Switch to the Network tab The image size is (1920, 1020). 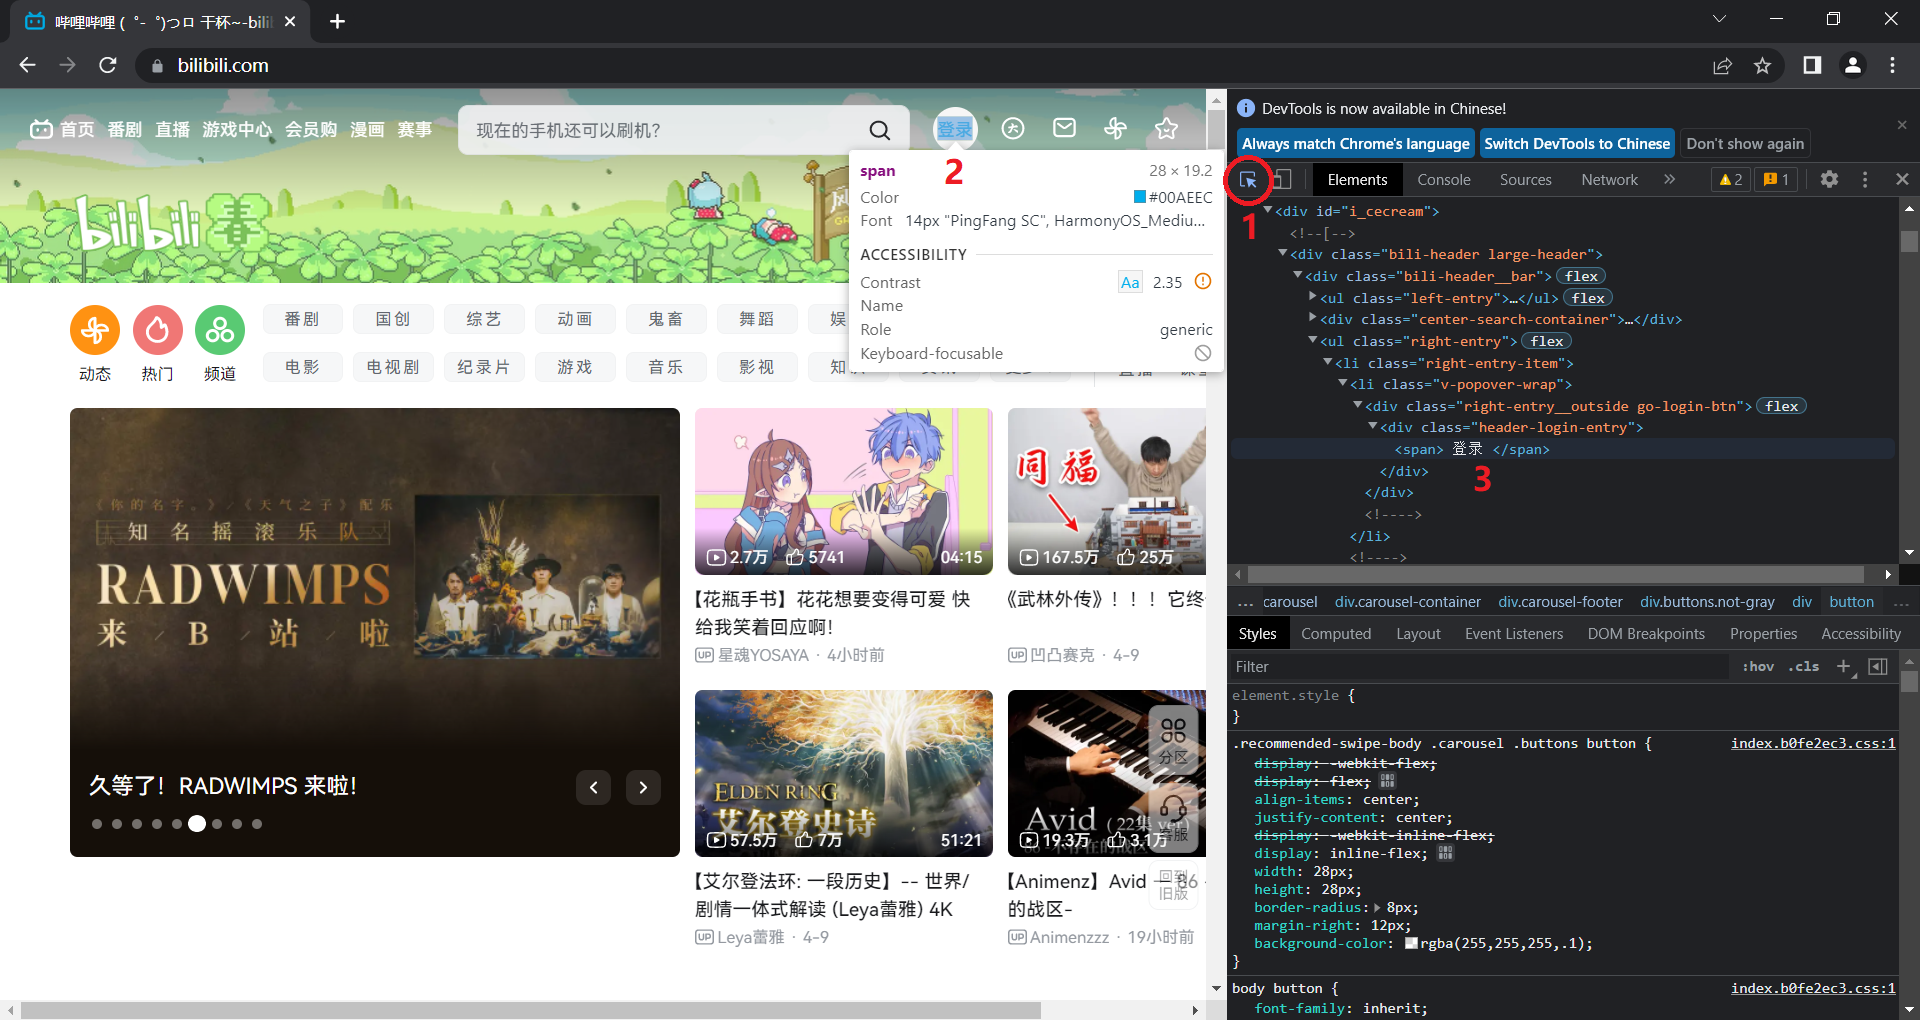pyautogui.click(x=1609, y=180)
